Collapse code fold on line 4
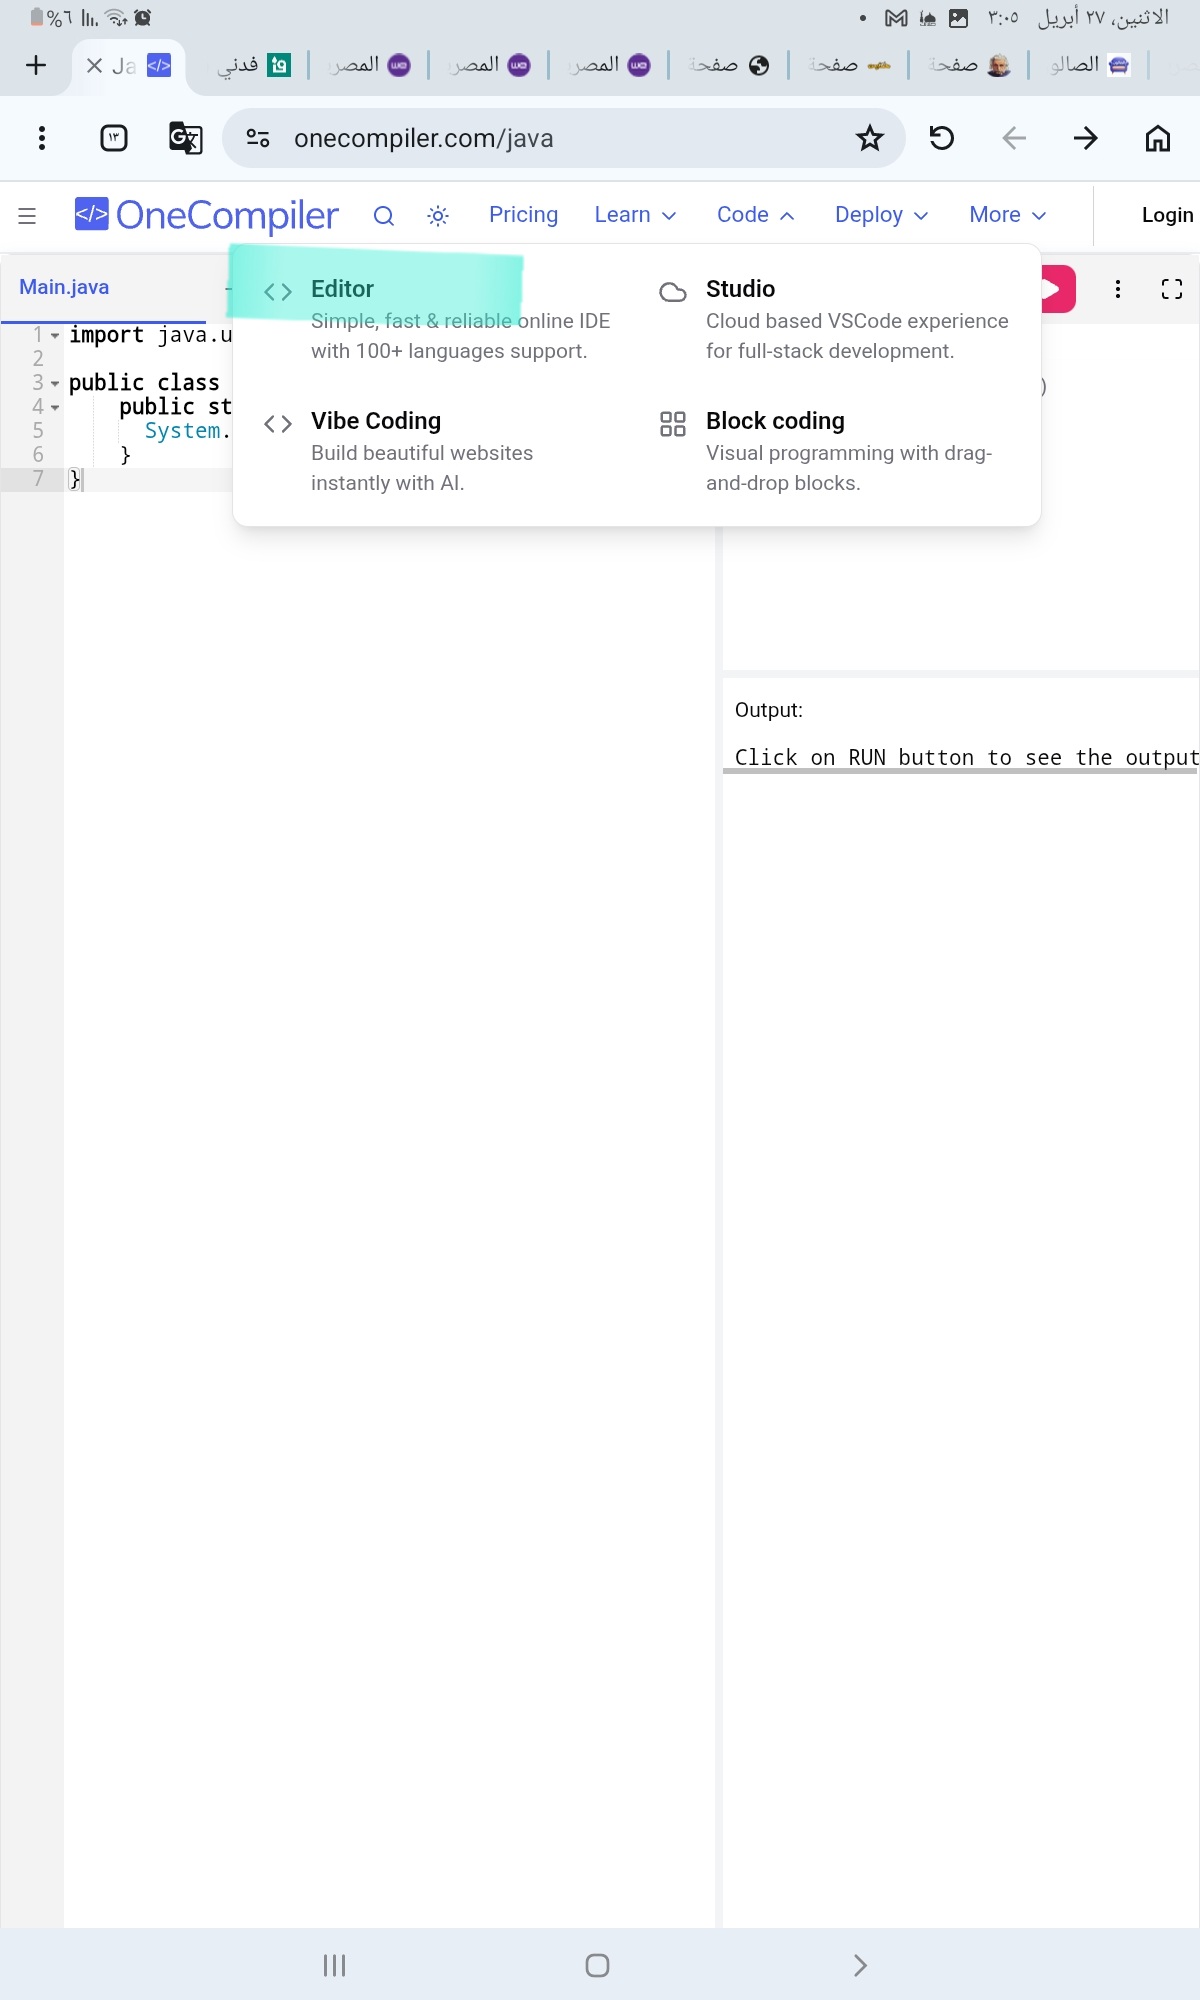Screen dimensions: 1200x2000 [55, 407]
